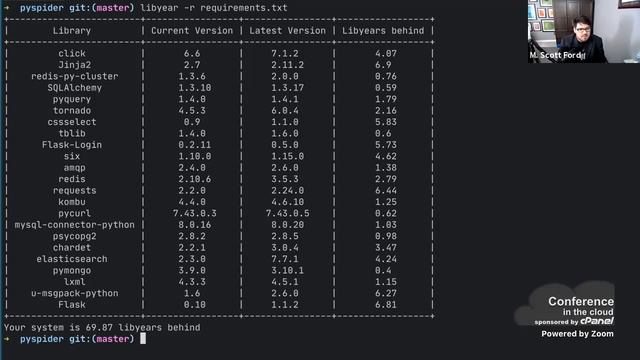640x360 pixels.
Task: Click 'pyspider' in the bottom prompt line
Action: [x=42, y=339]
